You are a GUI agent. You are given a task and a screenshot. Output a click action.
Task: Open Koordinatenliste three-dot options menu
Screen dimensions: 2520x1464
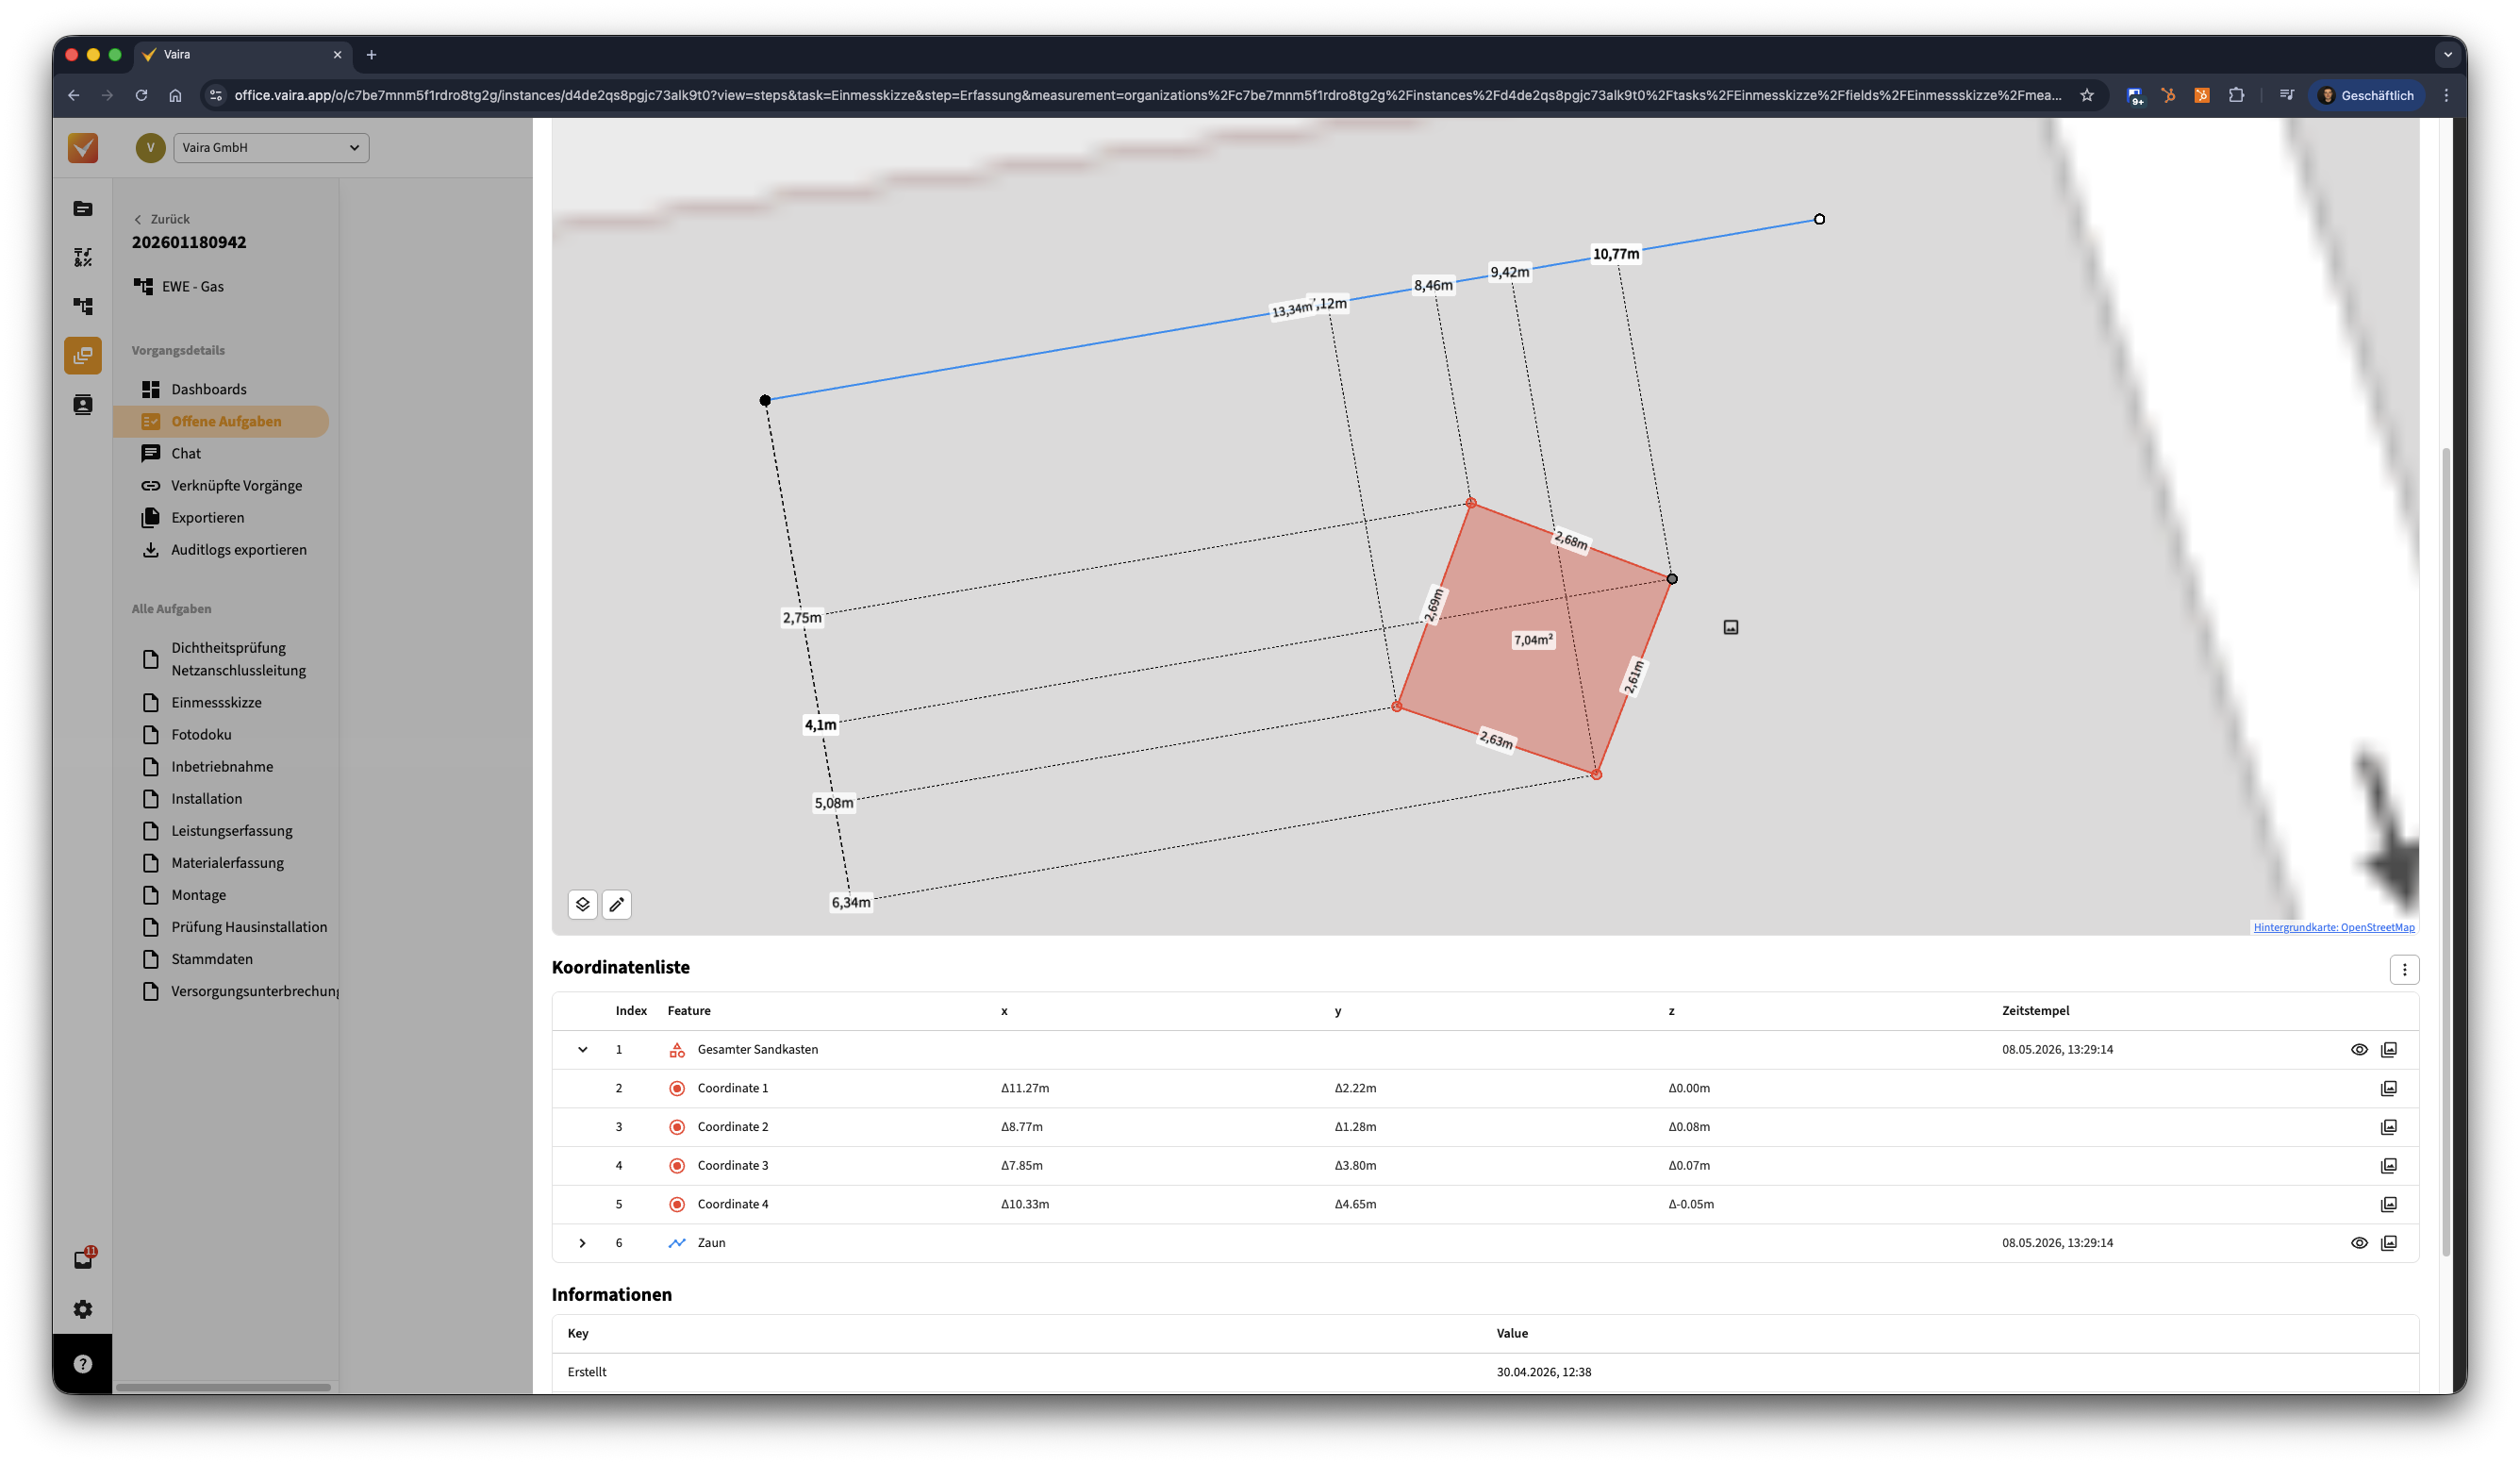click(2404, 969)
